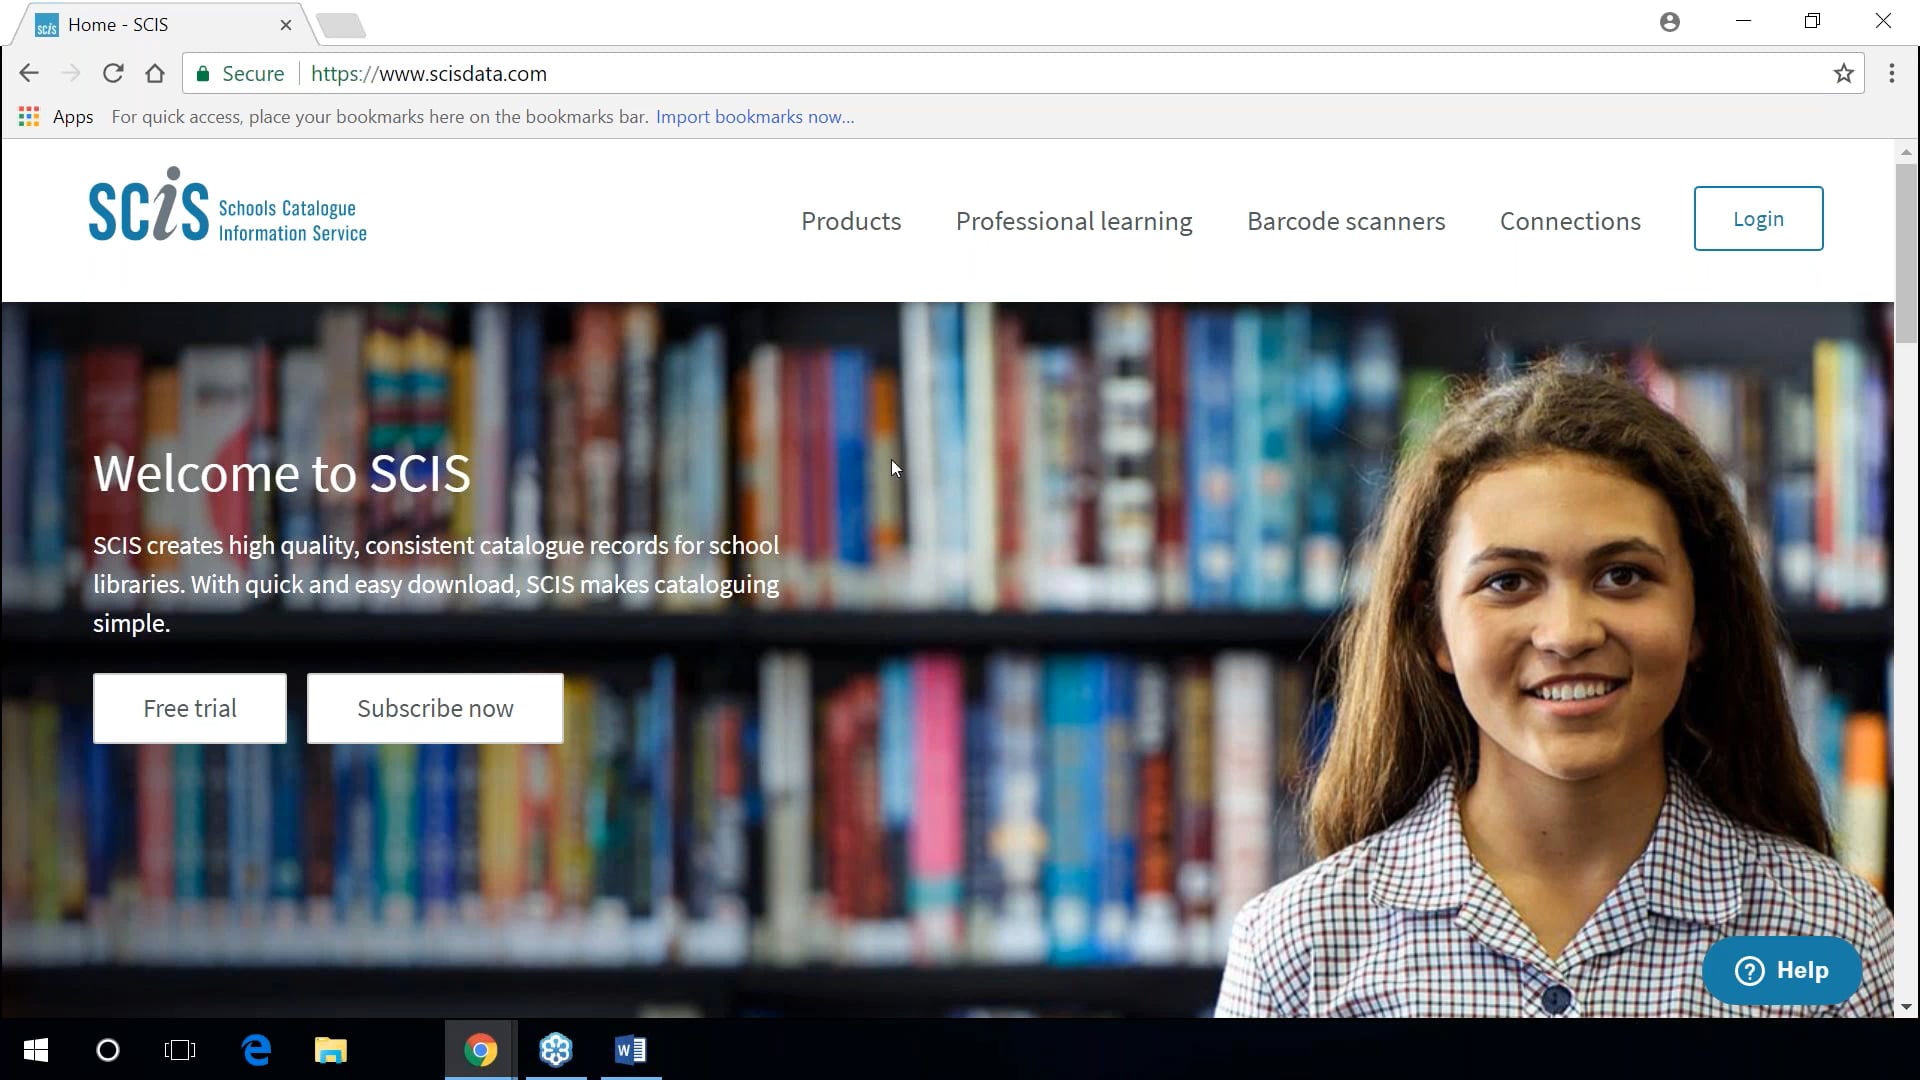Click the Apps grid shortcut
The width and height of the screenshot is (1920, 1080).
tap(28, 116)
